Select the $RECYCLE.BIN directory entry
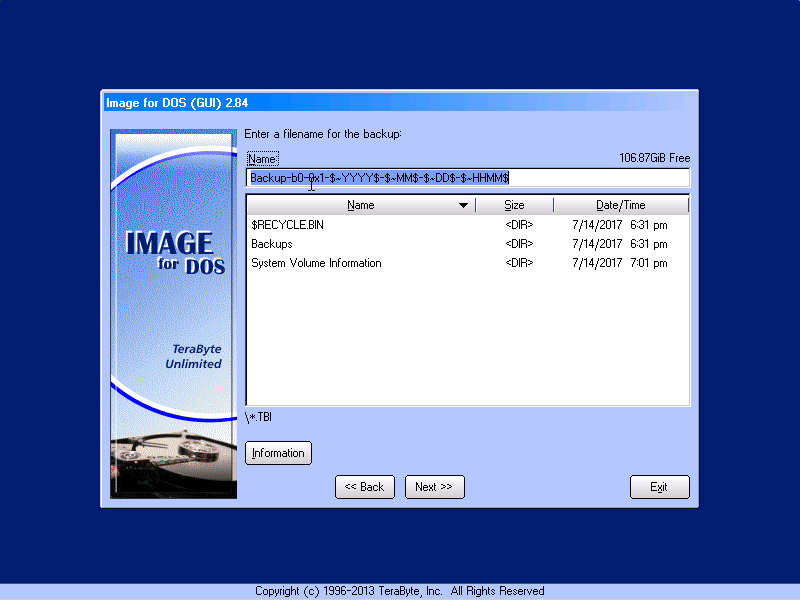The height and width of the screenshot is (600, 800). coord(288,225)
